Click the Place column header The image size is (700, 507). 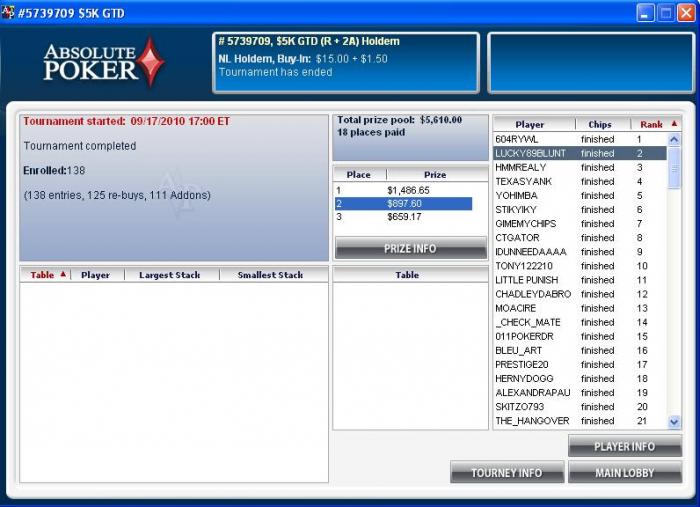click(360, 175)
